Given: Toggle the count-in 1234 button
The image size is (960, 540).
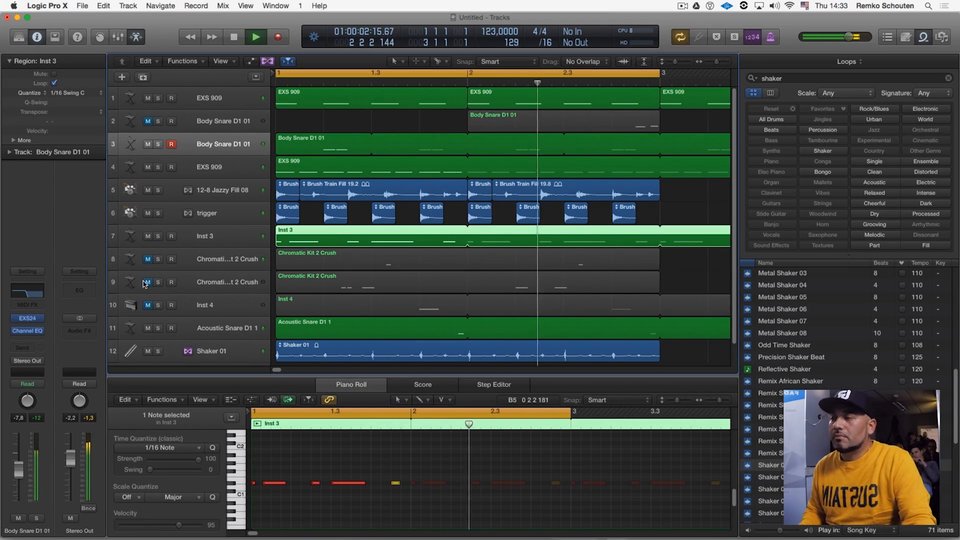Looking at the screenshot, I should [752, 37].
